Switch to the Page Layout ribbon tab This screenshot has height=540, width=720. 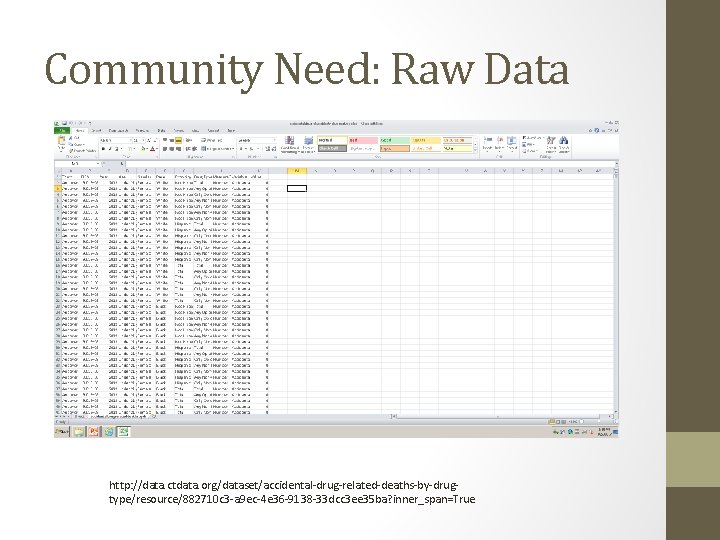tap(118, 130)
